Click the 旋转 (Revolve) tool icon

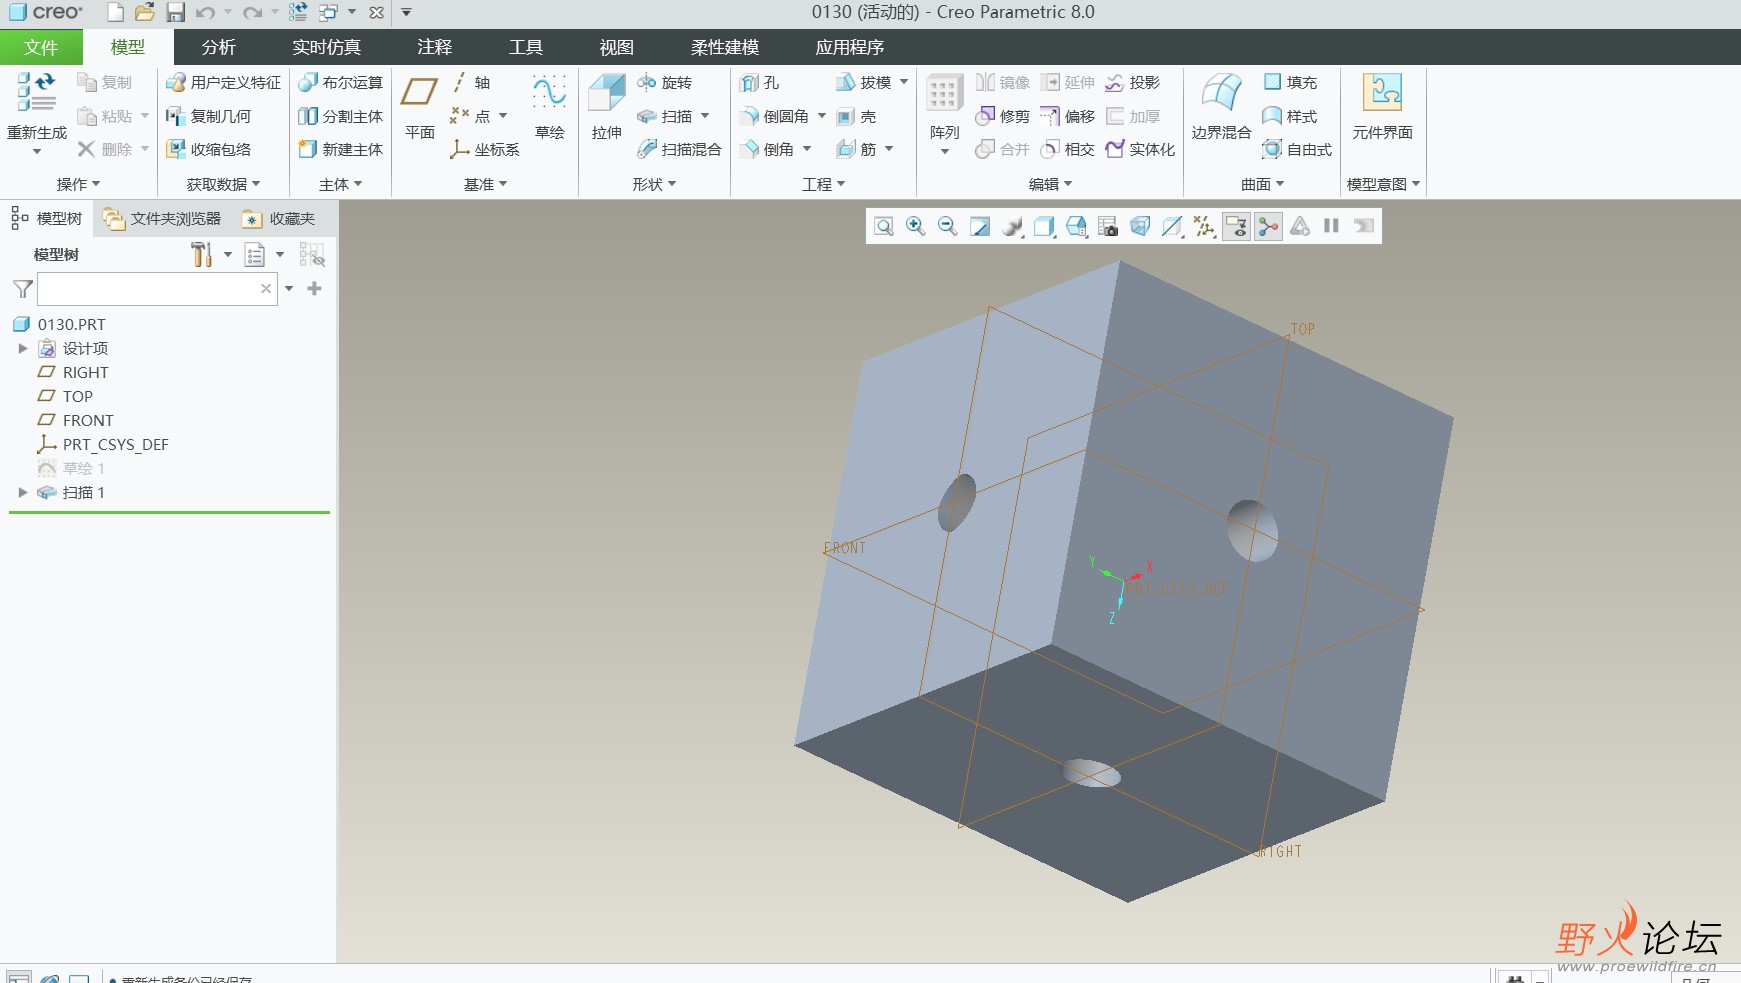647,82
